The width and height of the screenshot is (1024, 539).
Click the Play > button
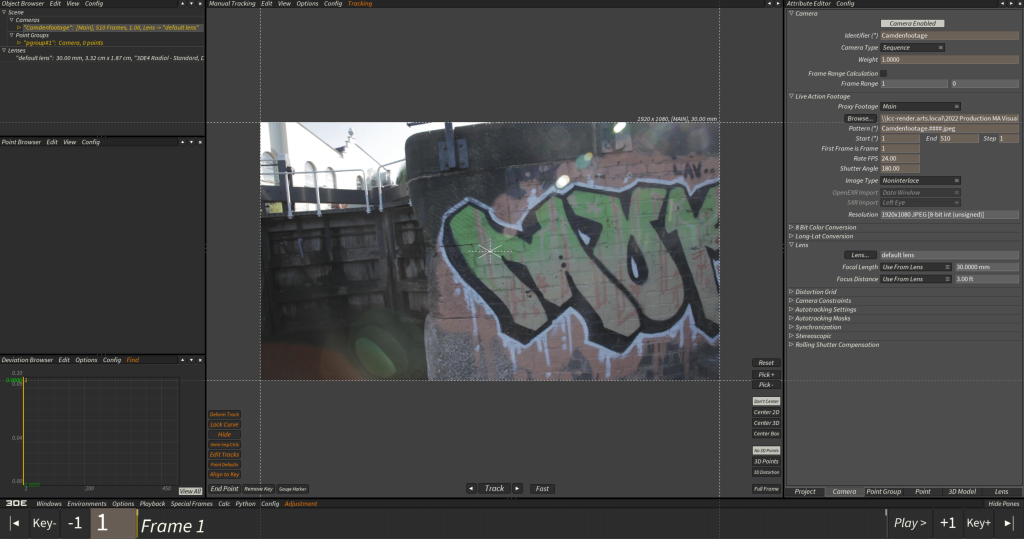[910, 523]
